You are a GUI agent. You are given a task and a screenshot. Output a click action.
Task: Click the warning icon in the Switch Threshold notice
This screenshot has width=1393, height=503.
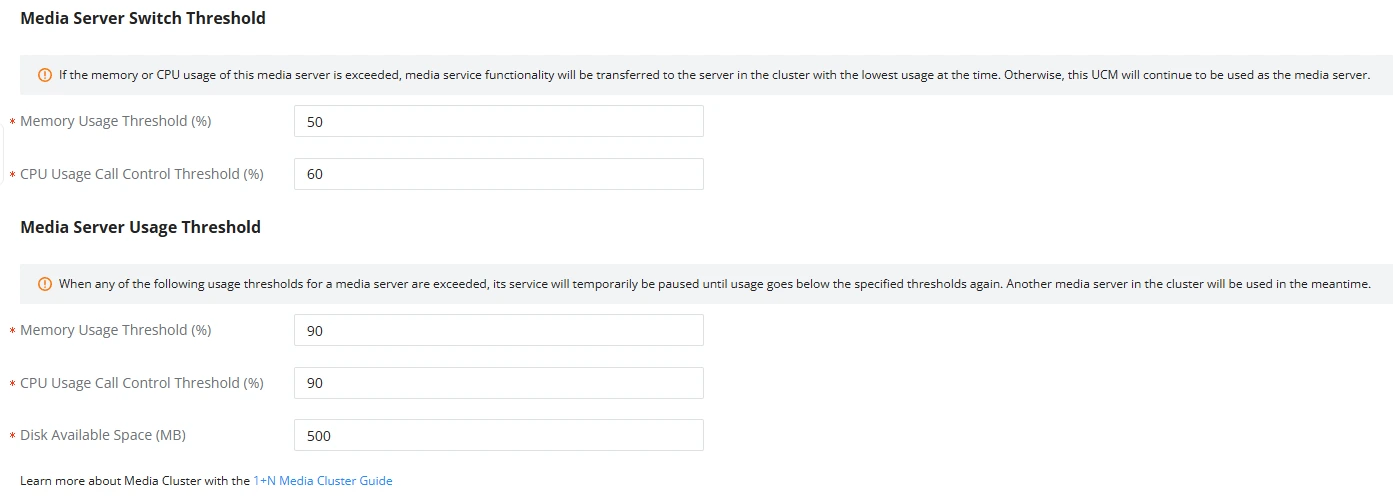(45, 75)
